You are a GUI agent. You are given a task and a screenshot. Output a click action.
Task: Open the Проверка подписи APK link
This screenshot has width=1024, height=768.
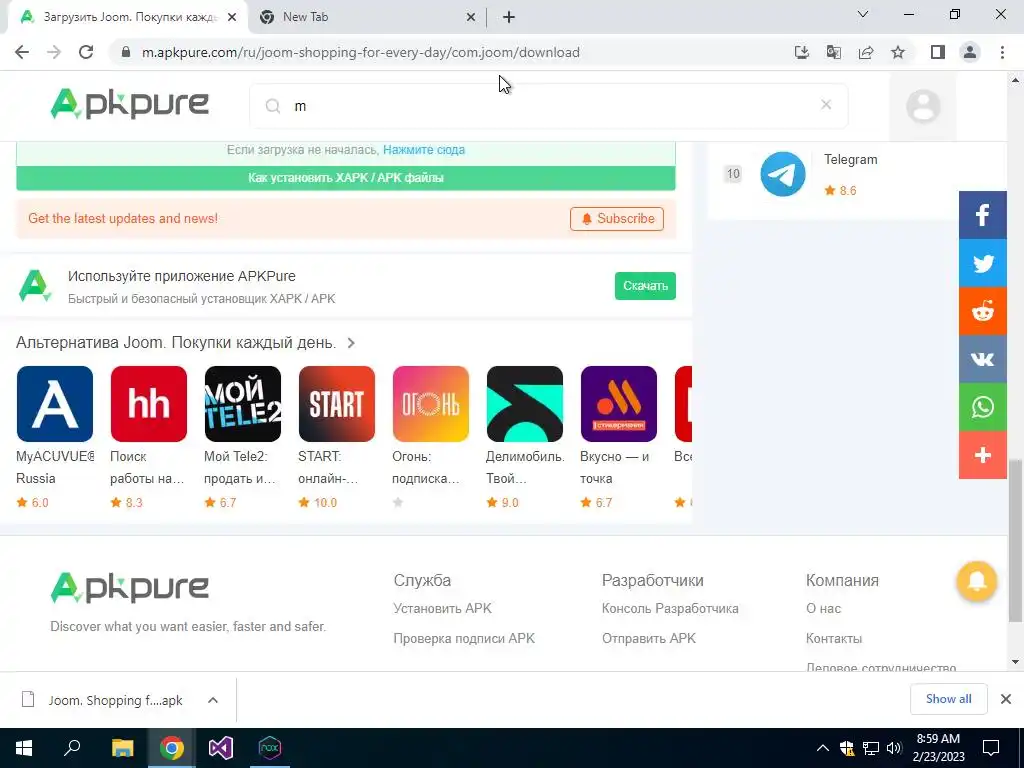[x=464, y=639]
